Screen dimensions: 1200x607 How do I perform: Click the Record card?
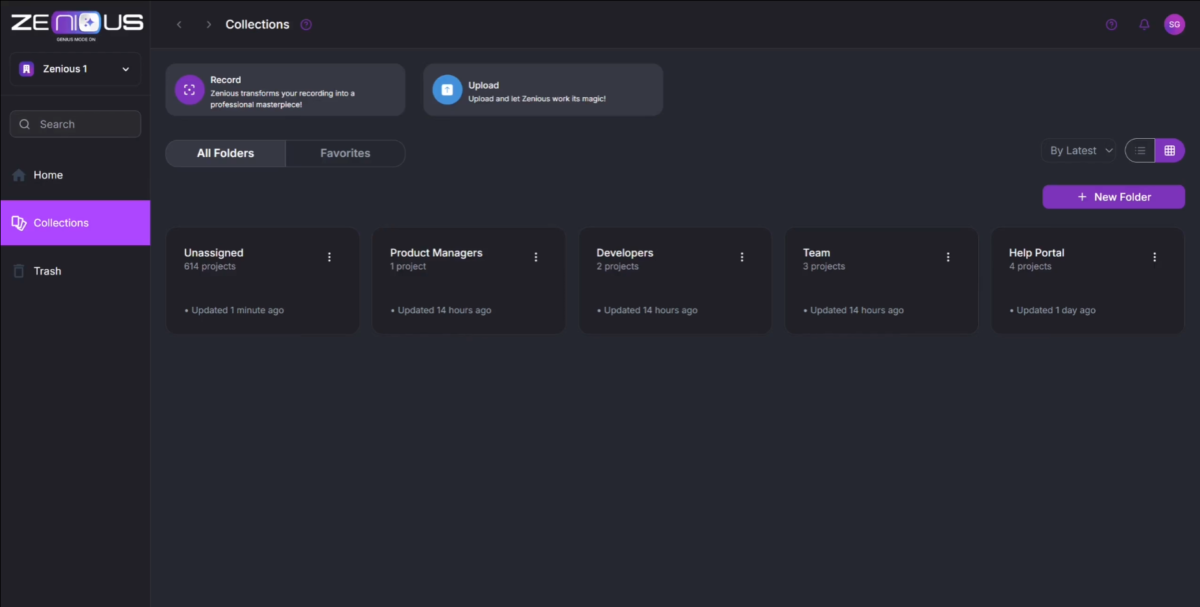click(x=285, y=90)
